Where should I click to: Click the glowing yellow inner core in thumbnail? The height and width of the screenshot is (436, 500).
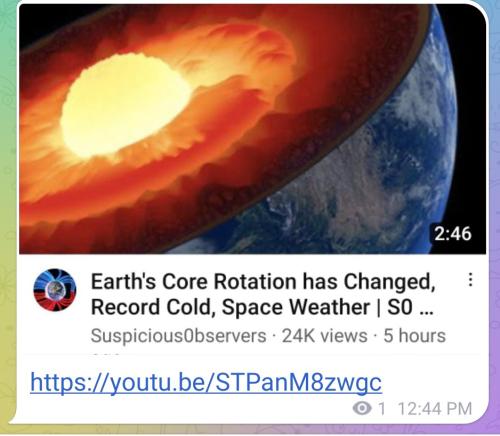[x=125, y=105]
